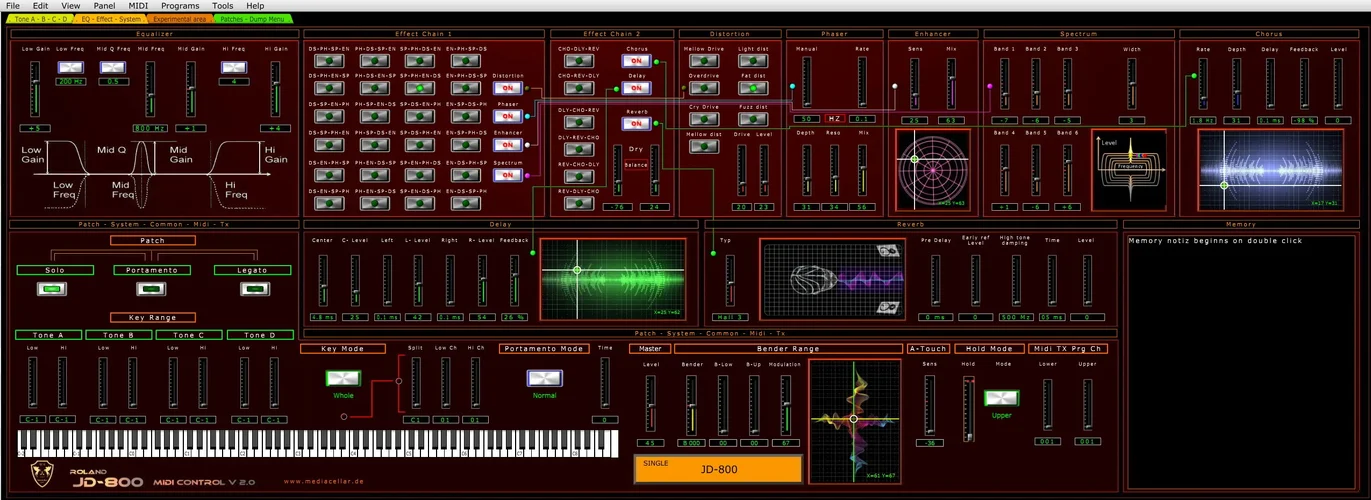The height and width of the screenshot is (500, 1371).
Task: Open the Programs menu
Action: click(x=180, y=6)
